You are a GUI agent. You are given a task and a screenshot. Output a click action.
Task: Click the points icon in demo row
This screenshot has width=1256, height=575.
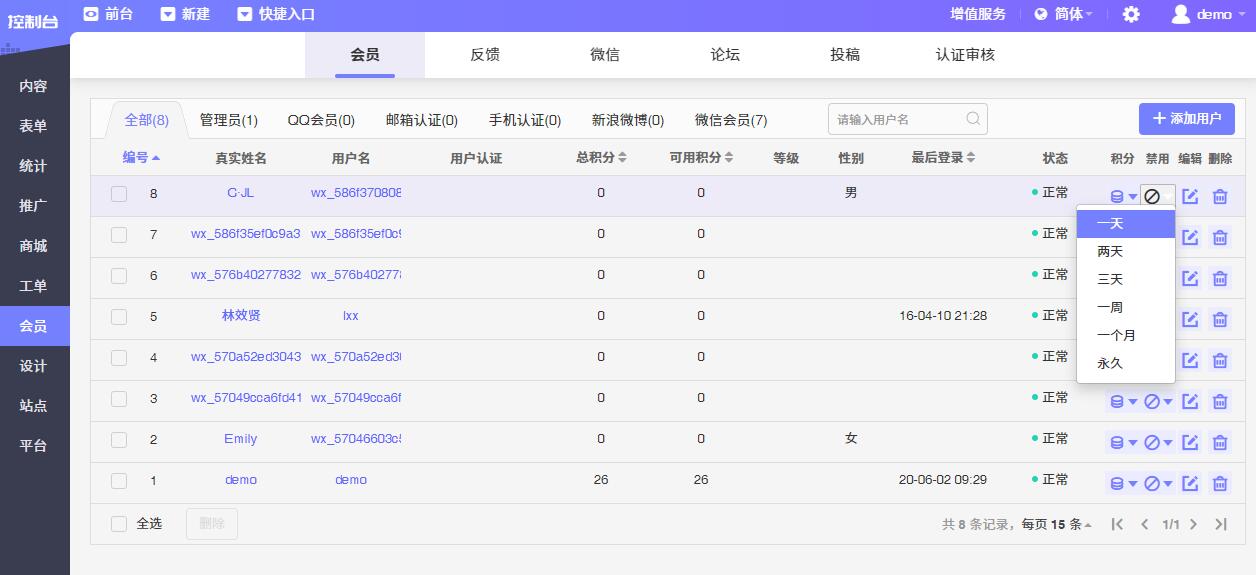1118,483
